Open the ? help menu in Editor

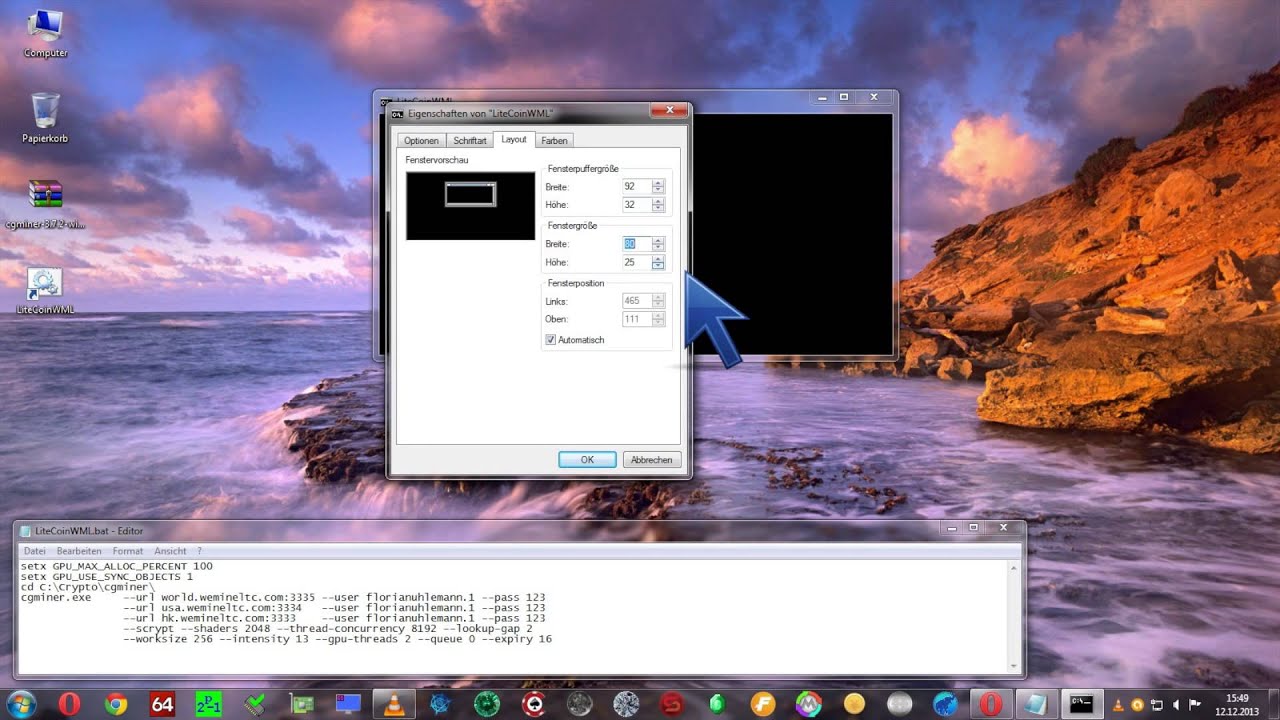199,551
